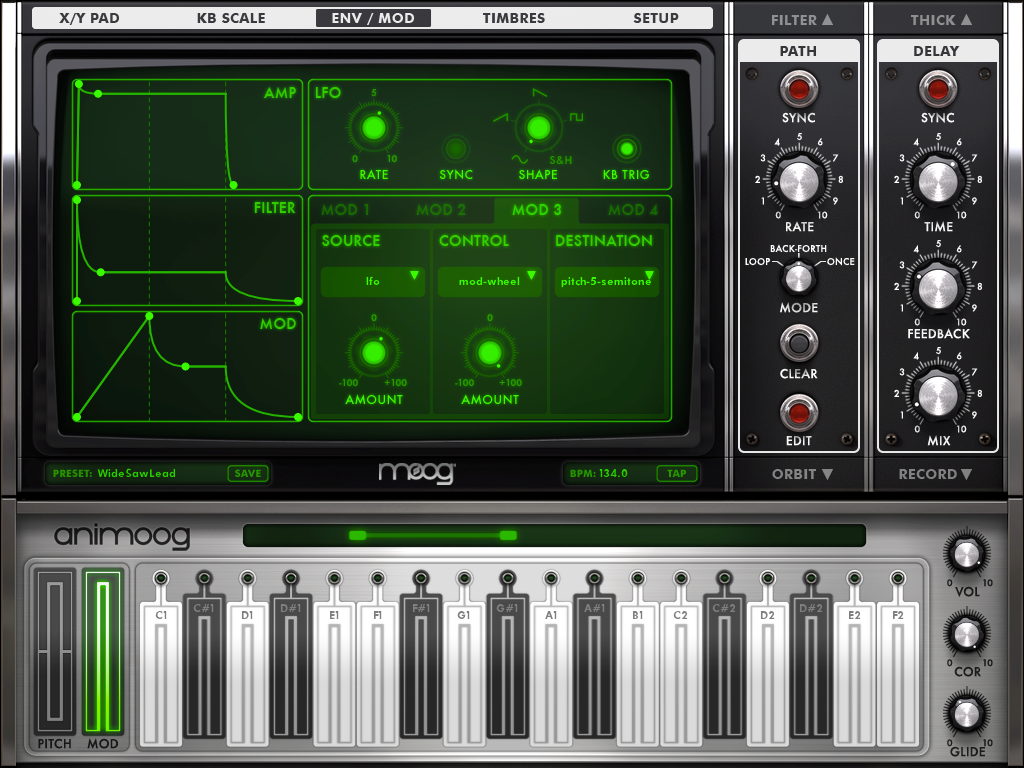Screen dimensions: 1024x768
Task: Click the Source Amount knob
Action: click(x=373, y=353)
